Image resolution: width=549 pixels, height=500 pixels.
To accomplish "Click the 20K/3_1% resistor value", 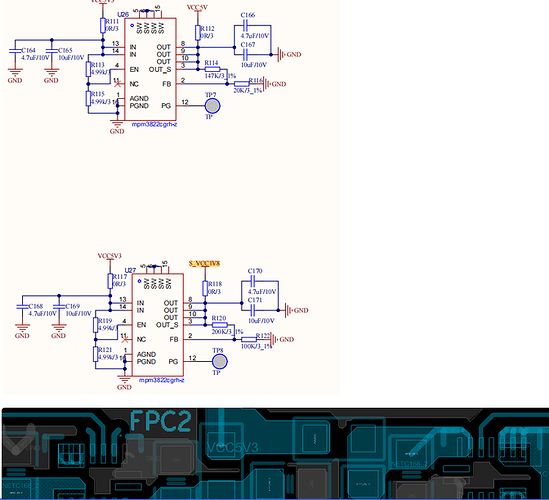I will [248, 90].
